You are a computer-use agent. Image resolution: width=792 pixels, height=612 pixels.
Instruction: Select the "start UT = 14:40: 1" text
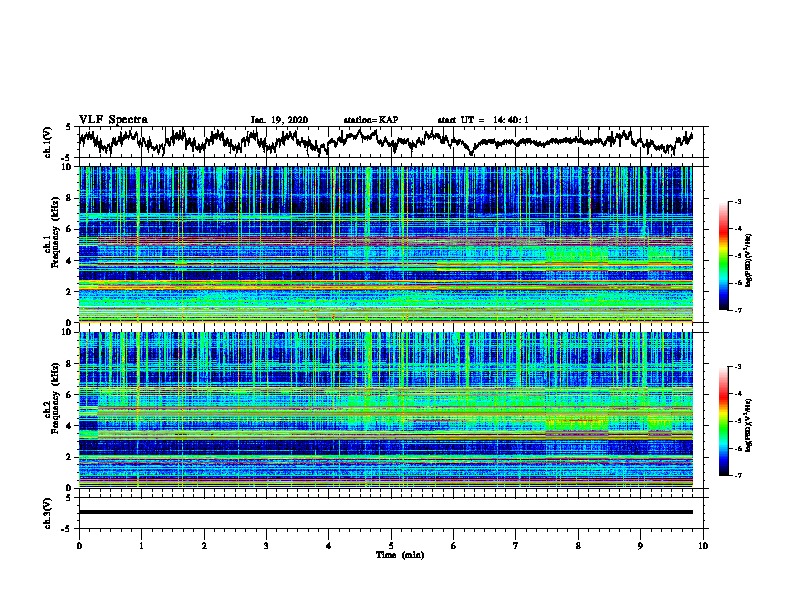tap(483, 120)
